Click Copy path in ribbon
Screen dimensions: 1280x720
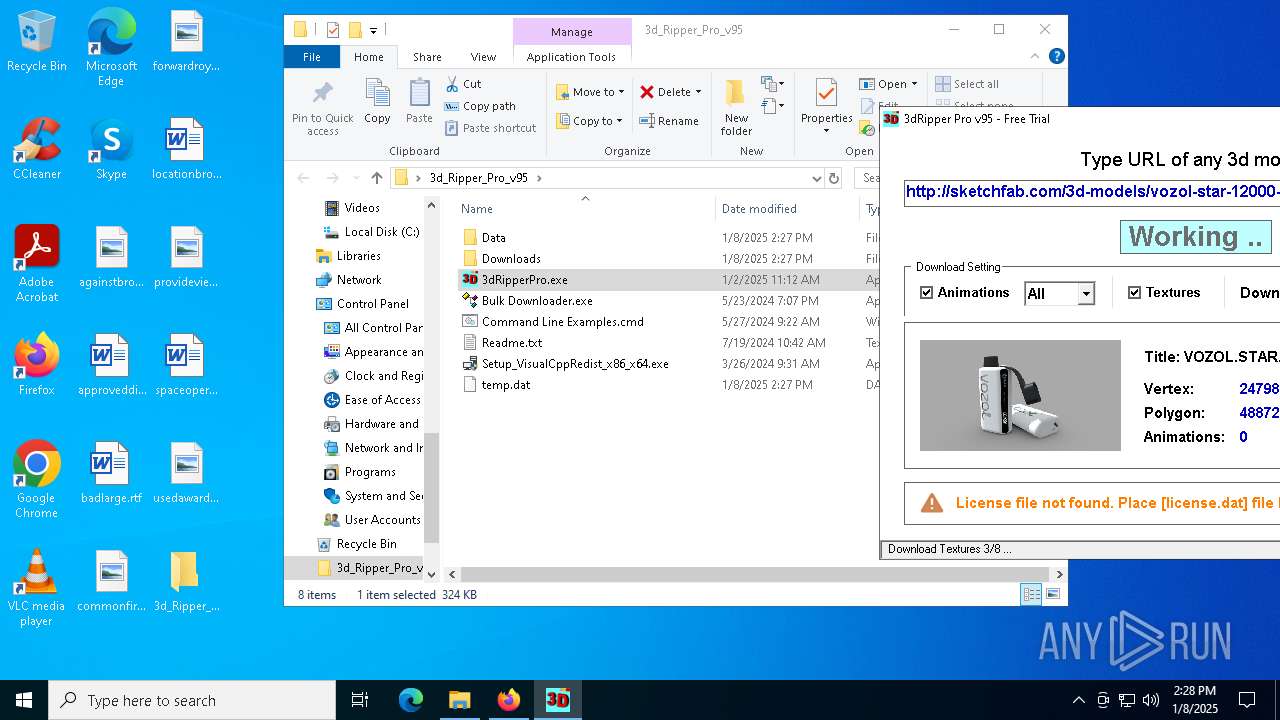coord(480,106)
